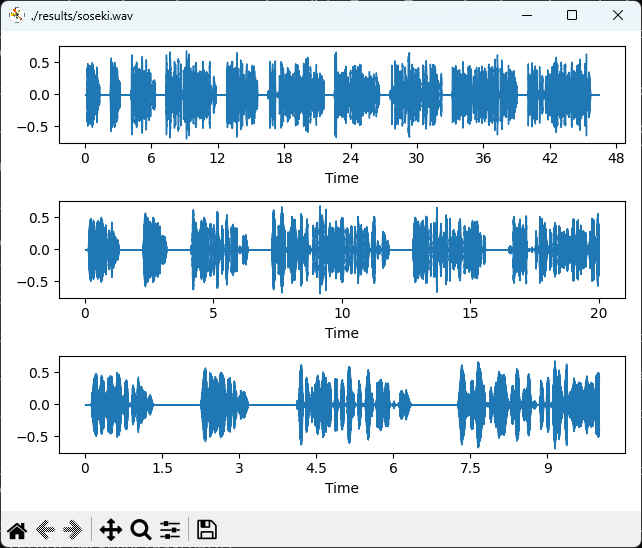Click inside the middle waveform plot
The height and width of the screenshot is (548, 642).
coord(341,249)
